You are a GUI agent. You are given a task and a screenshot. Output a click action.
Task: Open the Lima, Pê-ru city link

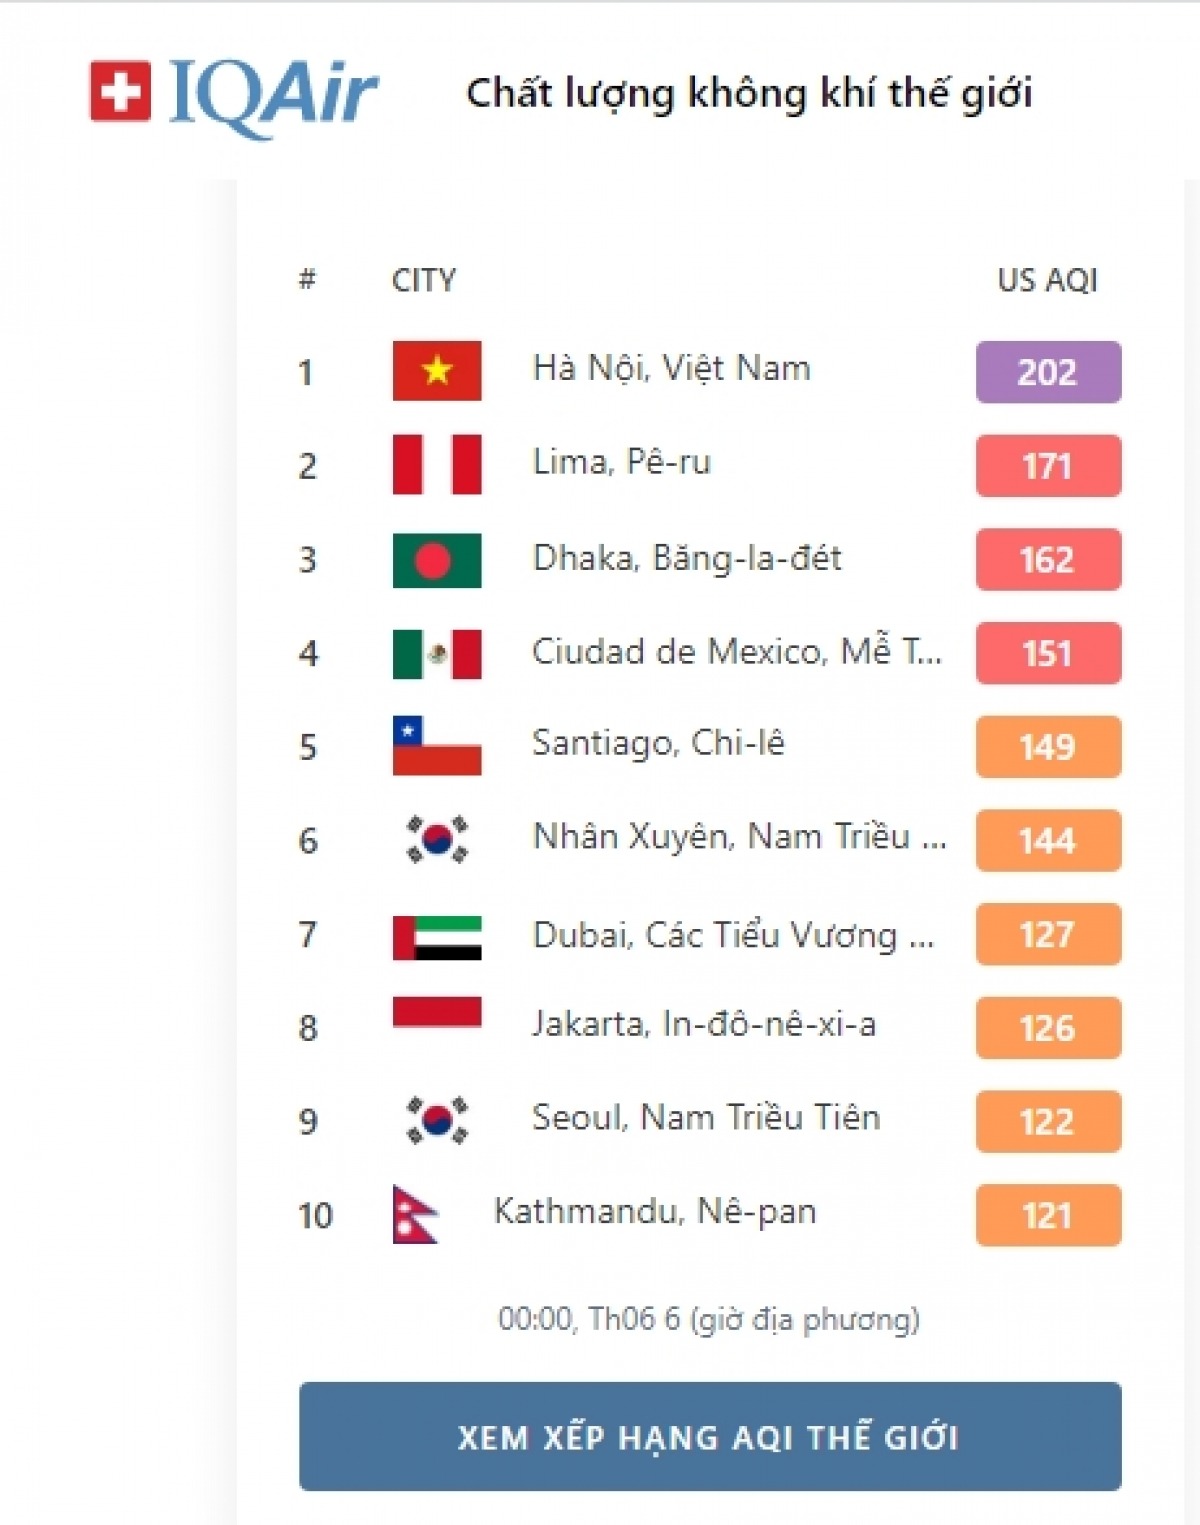coord(621,462)
